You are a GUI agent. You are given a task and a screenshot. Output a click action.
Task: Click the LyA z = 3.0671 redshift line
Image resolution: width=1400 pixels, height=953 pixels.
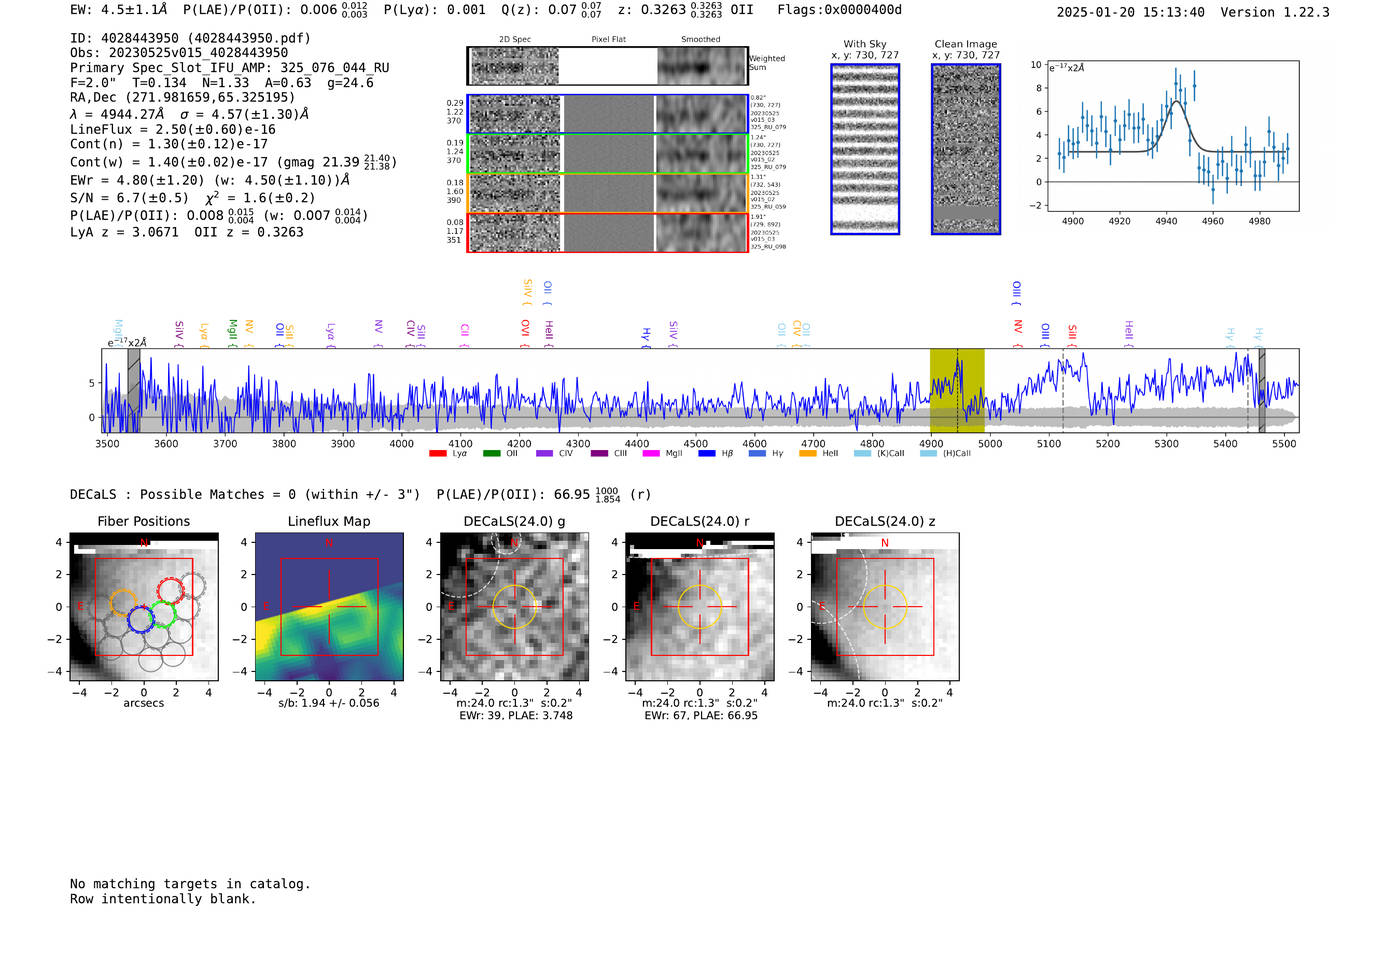[125, 232]
